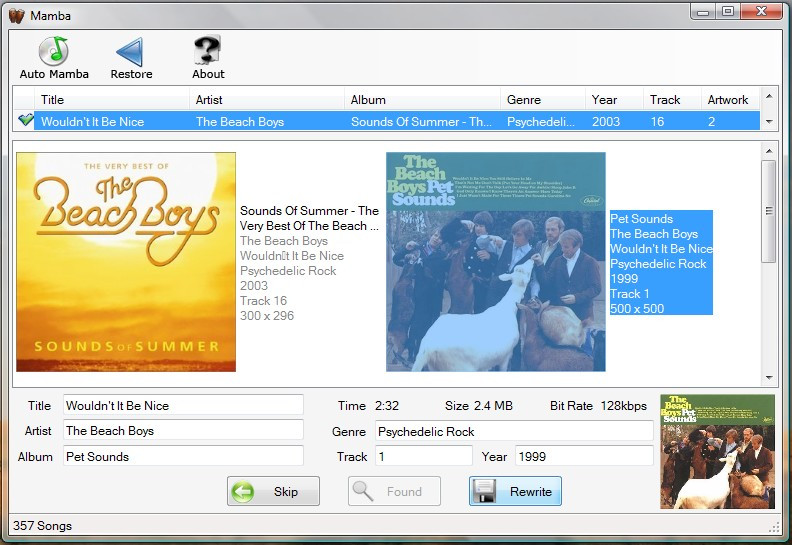
Task: Click Sounds Of Summer album cell in list
Action: 421,121
